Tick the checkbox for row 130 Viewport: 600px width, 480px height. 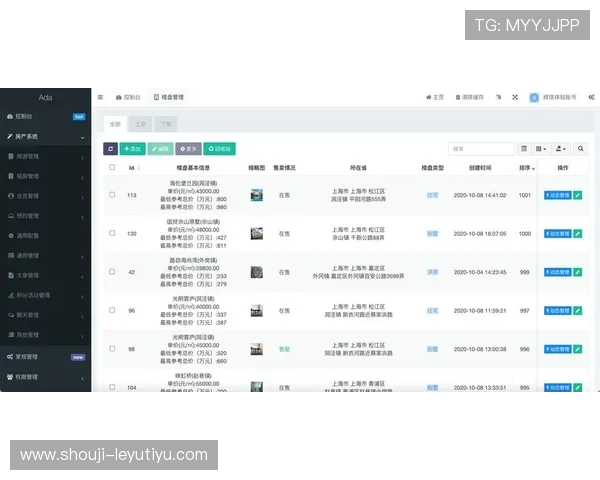pos(112,233)
